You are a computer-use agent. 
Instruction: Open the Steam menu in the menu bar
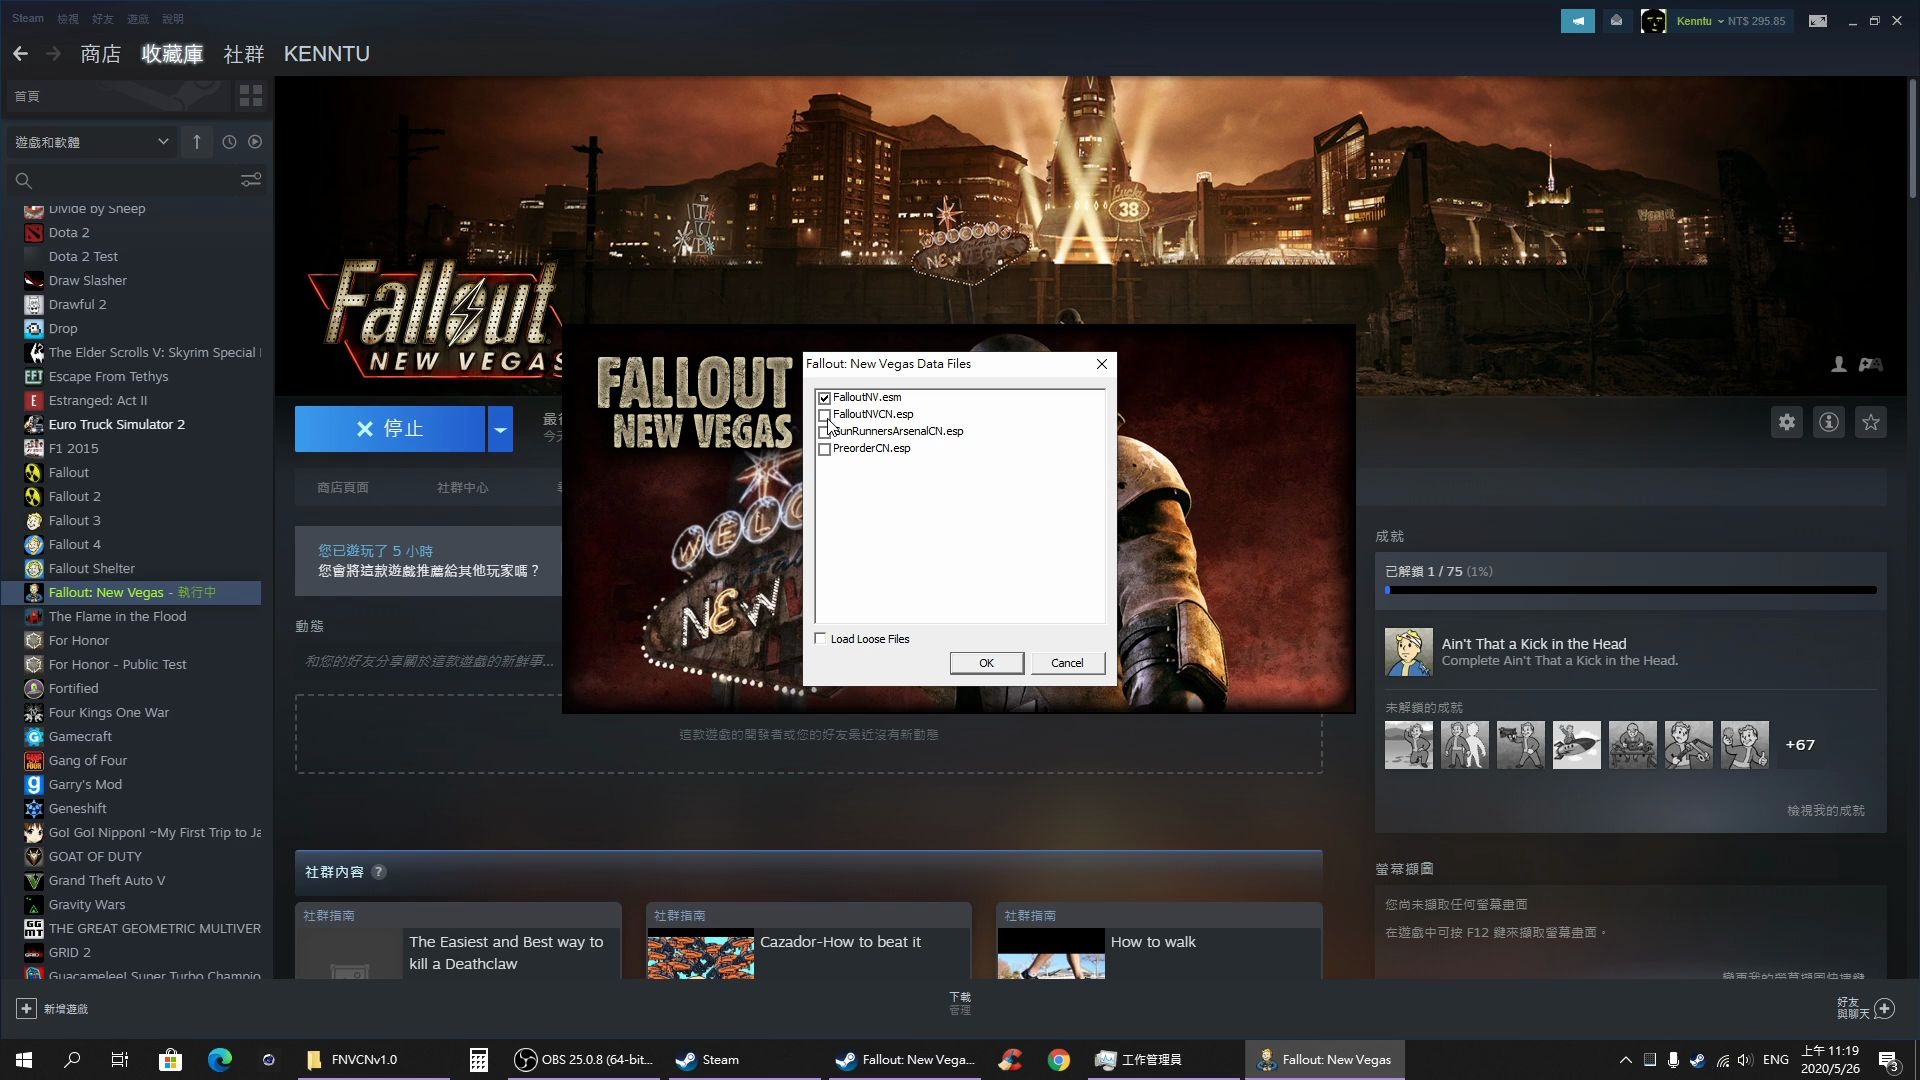[x=27, y=18]
